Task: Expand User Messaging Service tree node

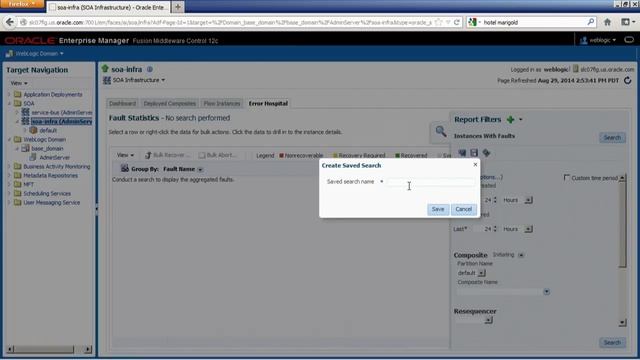Action: click(9, 202)
